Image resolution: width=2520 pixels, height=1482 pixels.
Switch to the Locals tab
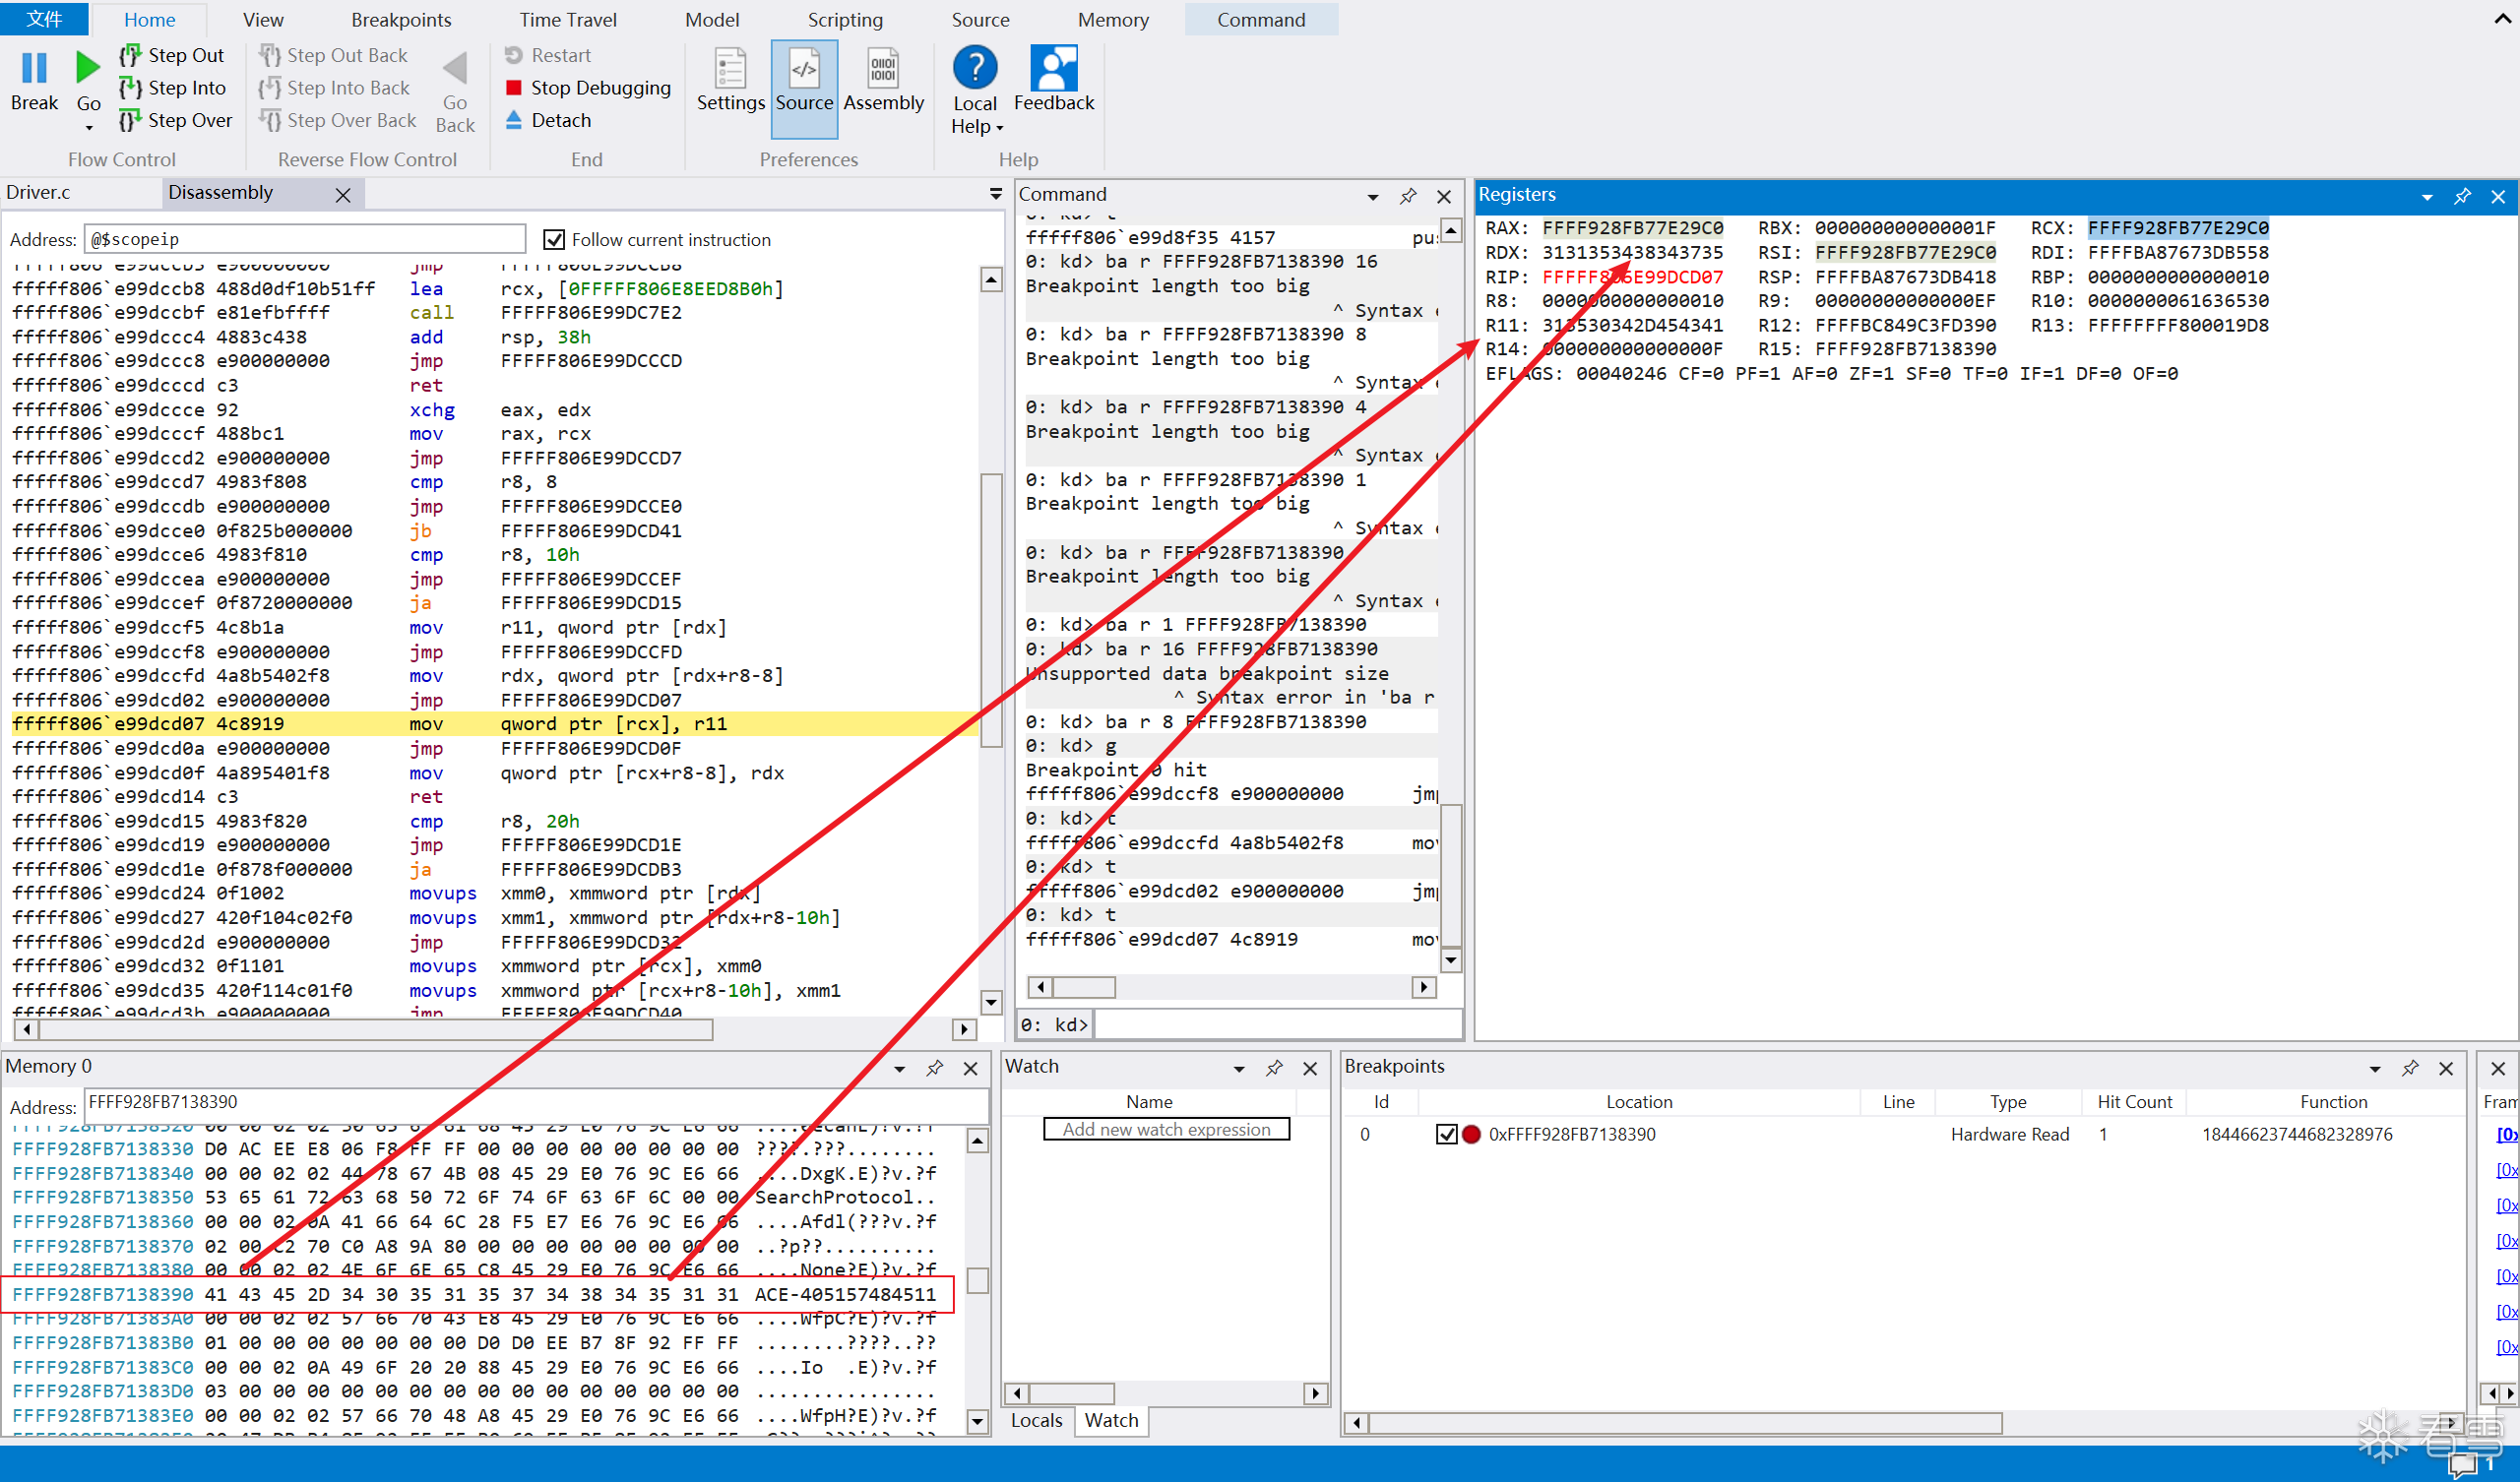point(1036,1420)
